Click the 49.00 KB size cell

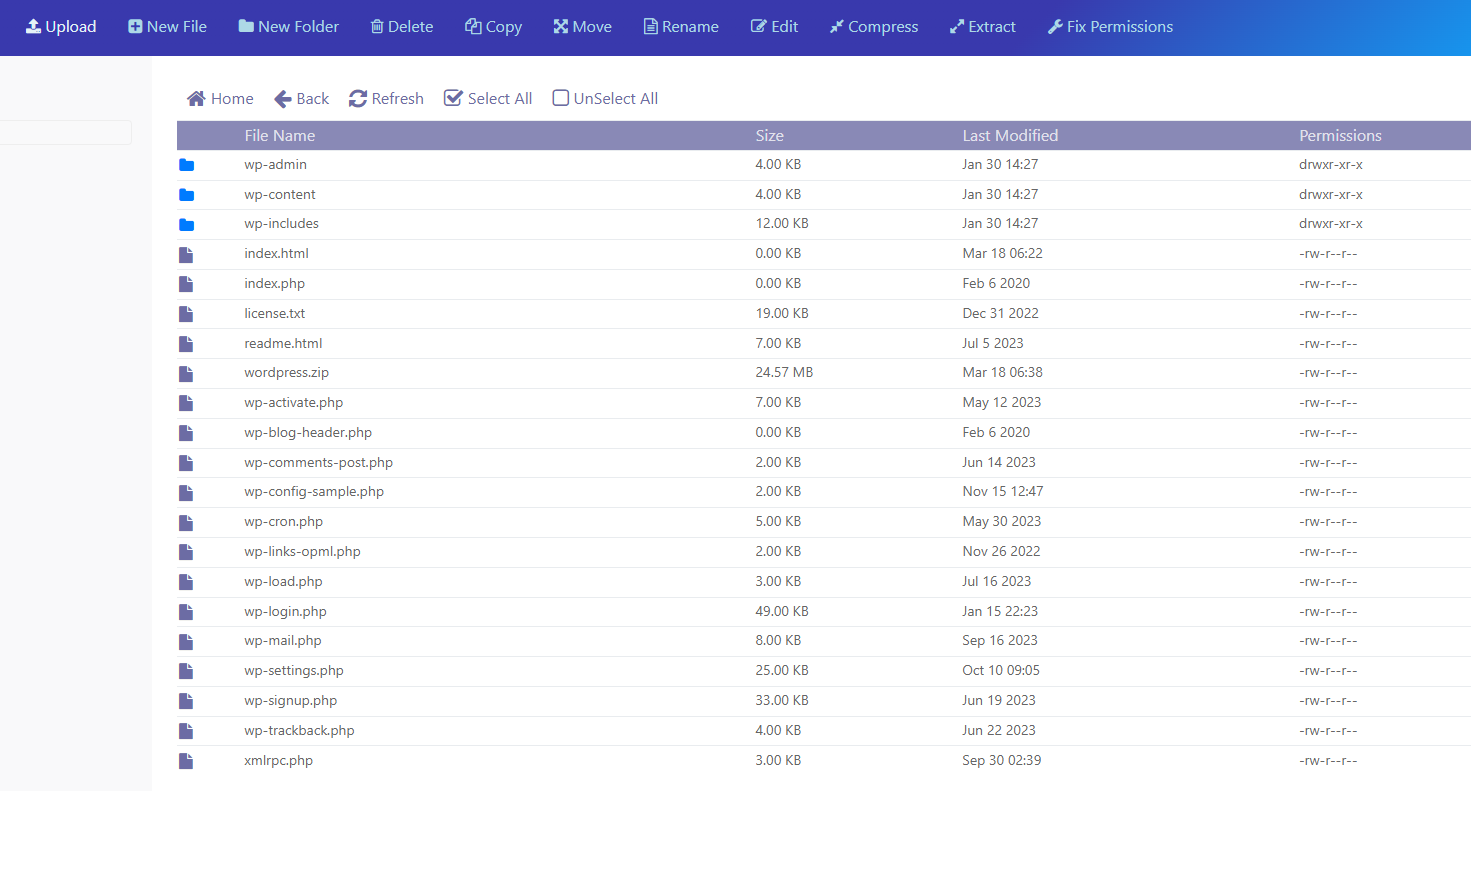pyautogui.click(x=782, y=611)
